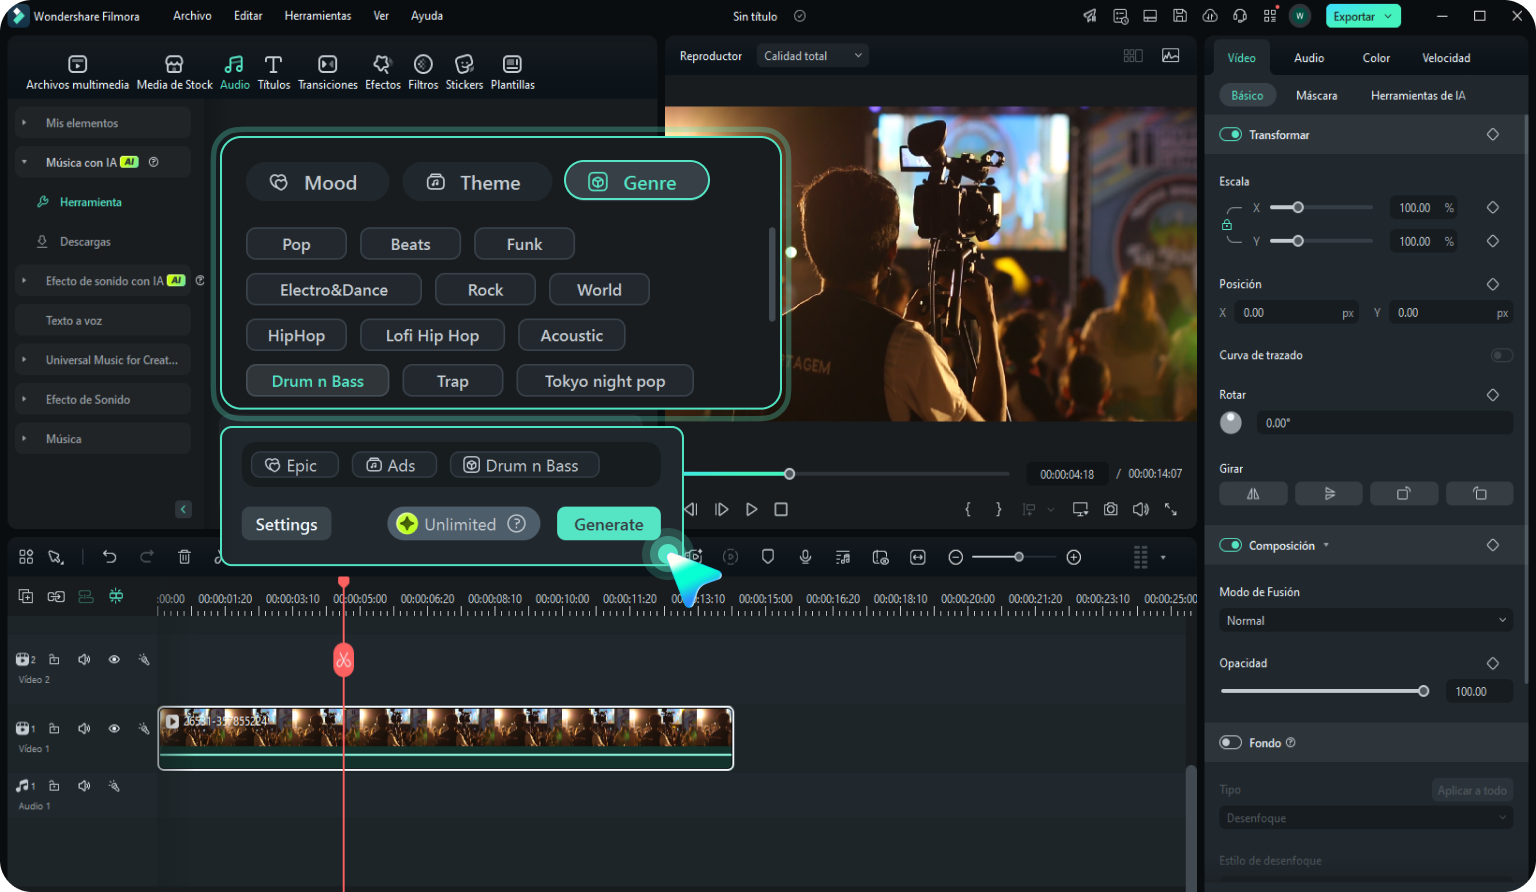Click the redo arrow in the timeline toolbar
This screenshot has height=892, width=1536.
tap(147, 557)
